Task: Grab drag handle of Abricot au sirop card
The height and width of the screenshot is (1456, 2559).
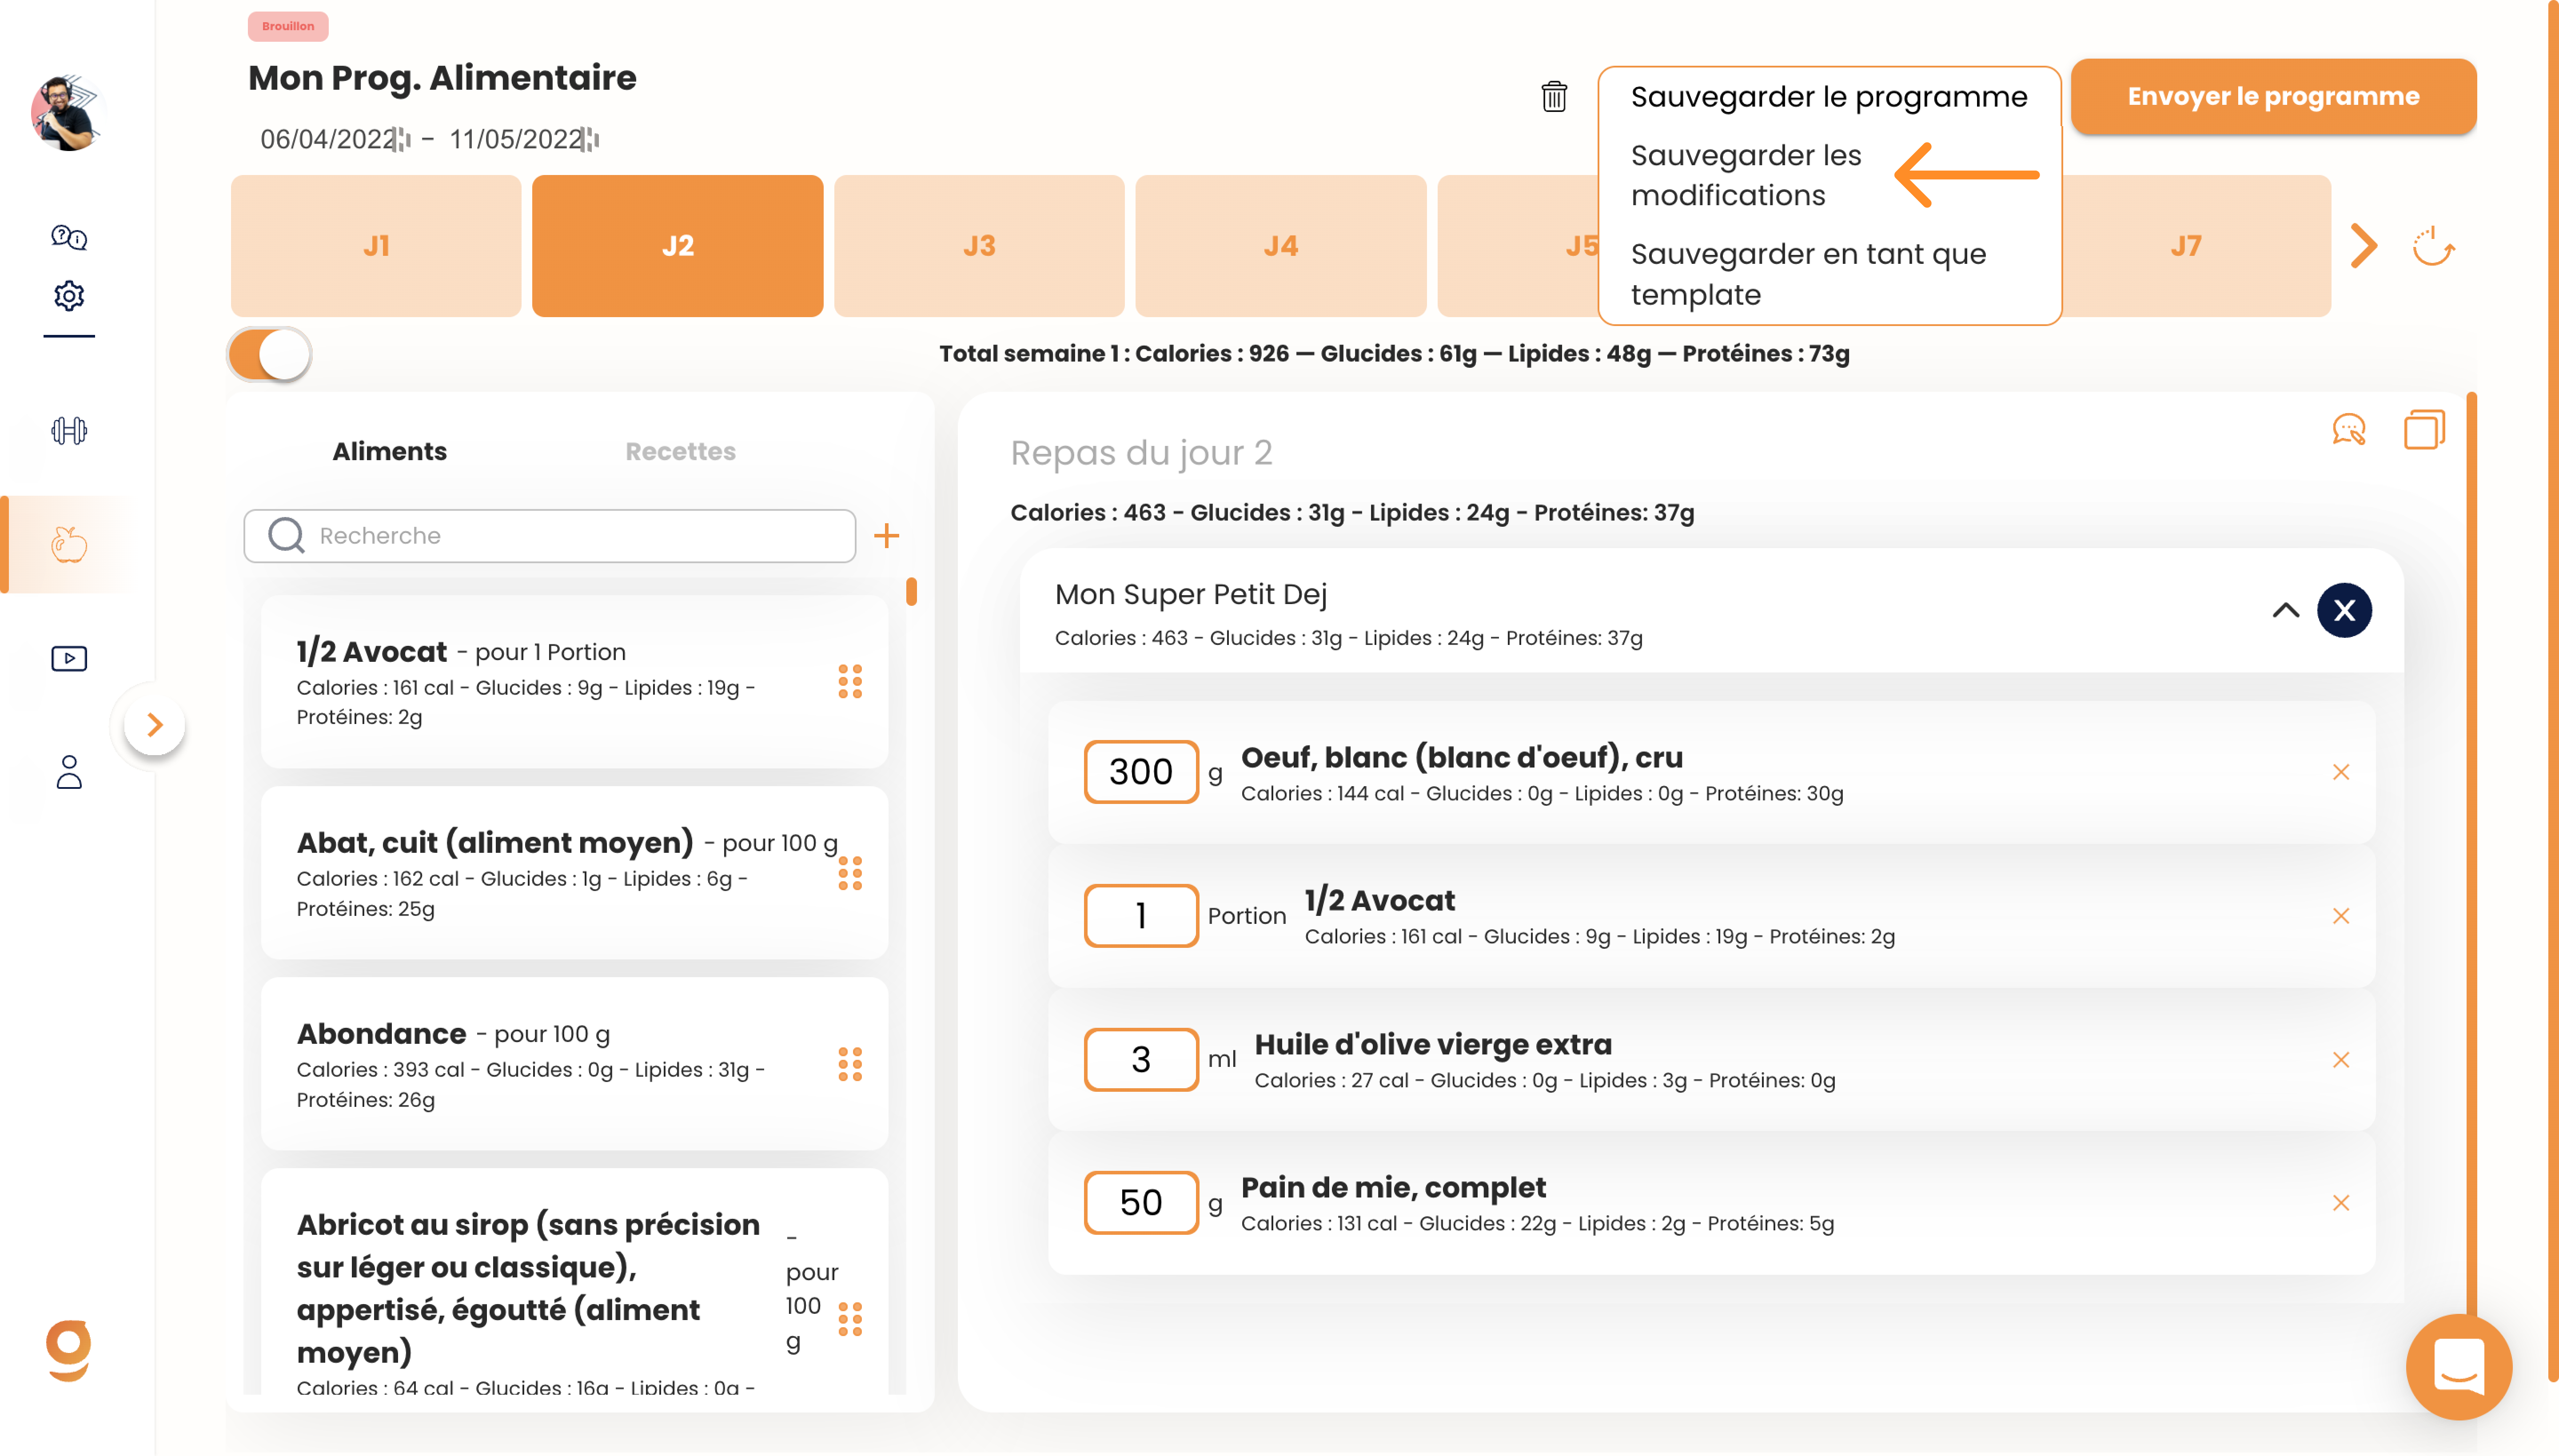Action: pos(850,1319)
